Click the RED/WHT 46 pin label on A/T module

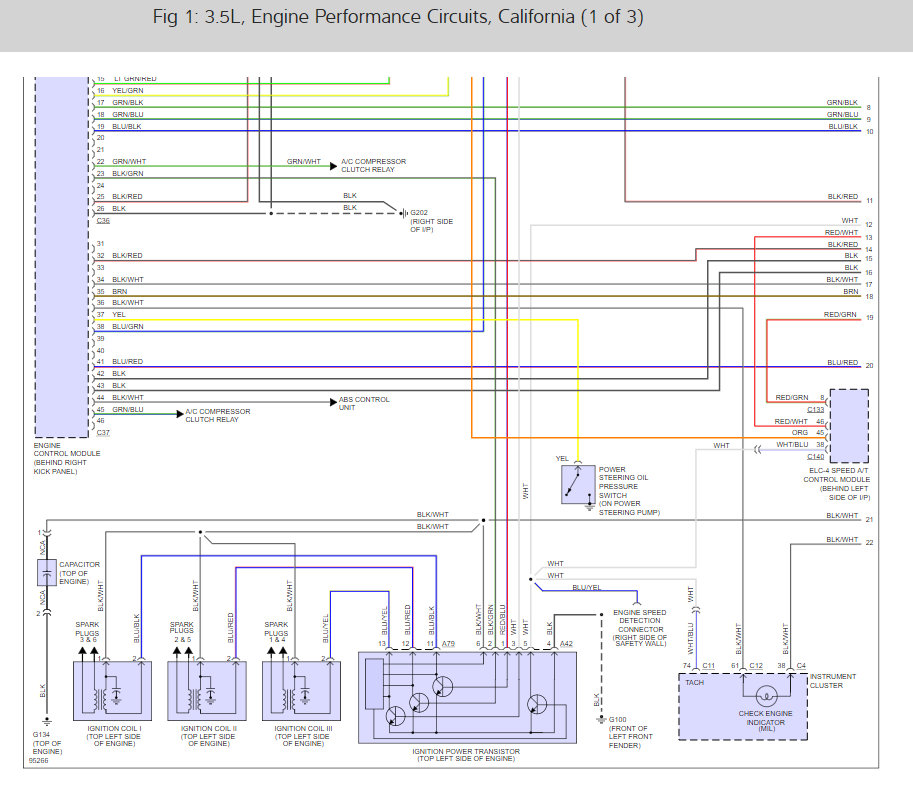(x=799, y=421)
